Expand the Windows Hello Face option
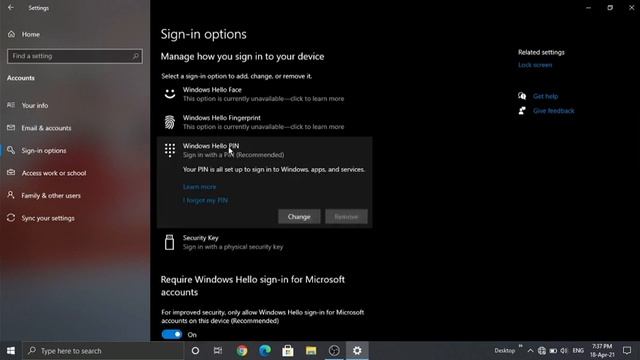This screenshot has height=360, width=640. pyautogui.click(x=264, y=94)
